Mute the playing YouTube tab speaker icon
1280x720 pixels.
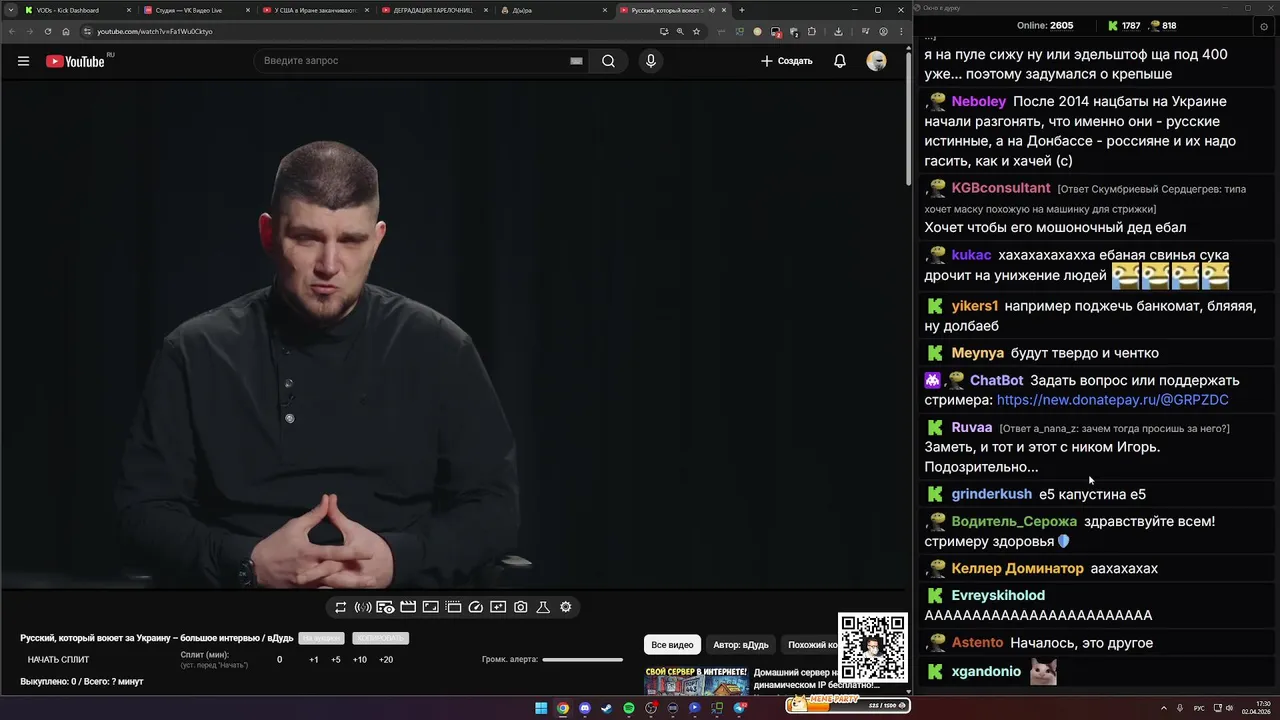click(x=711, y=10)
